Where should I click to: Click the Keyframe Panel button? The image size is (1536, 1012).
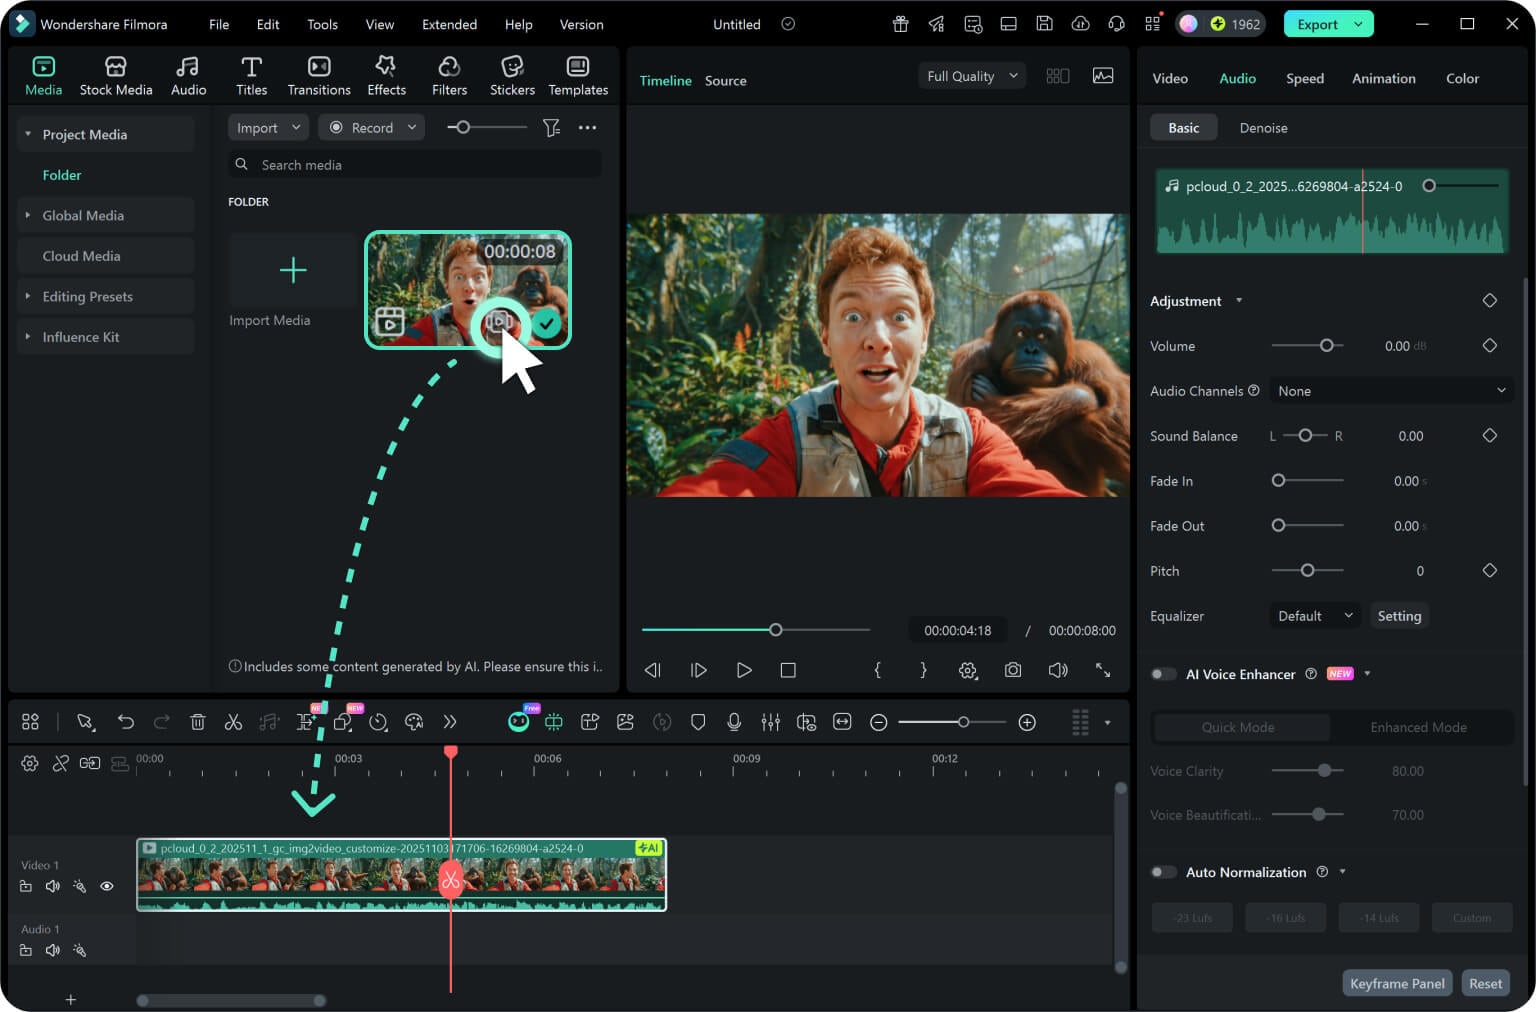coord(1396,983)
